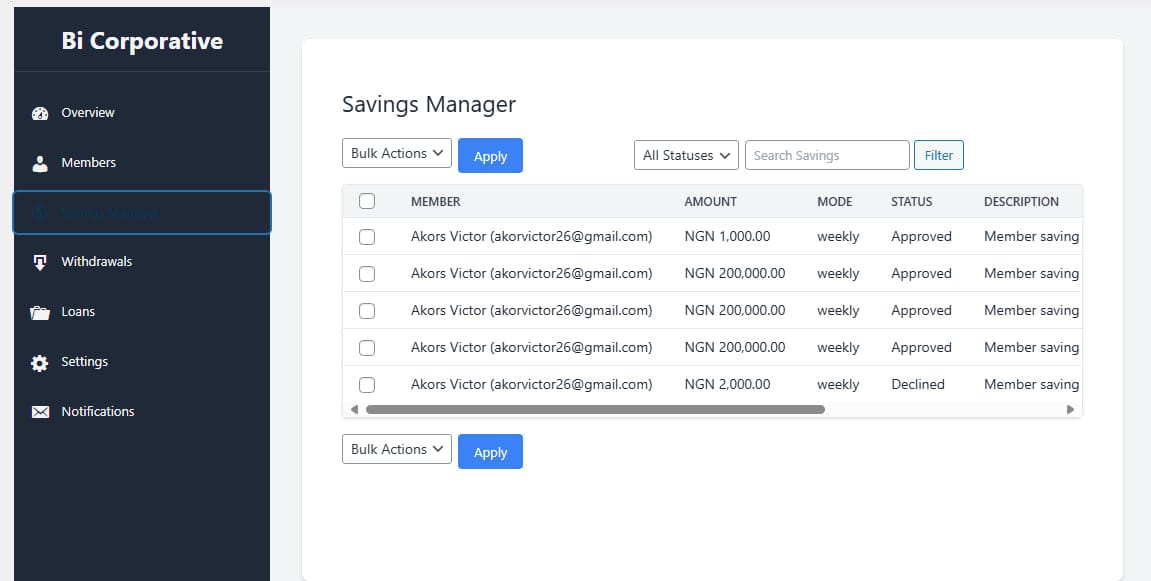Check the NGN 1,000.00 savings row checkbox
Screen dimensions: 1151x581
tap(367, 237)
